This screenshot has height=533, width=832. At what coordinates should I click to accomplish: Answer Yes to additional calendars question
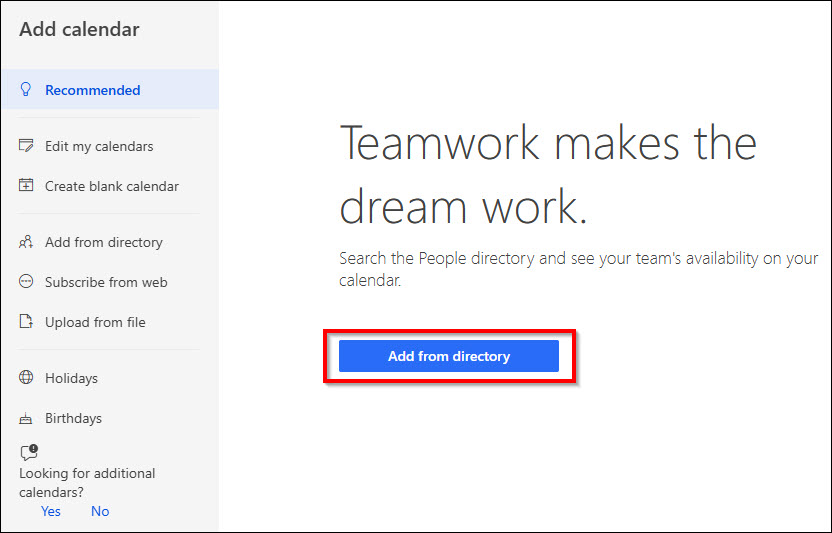coord(51,511)
